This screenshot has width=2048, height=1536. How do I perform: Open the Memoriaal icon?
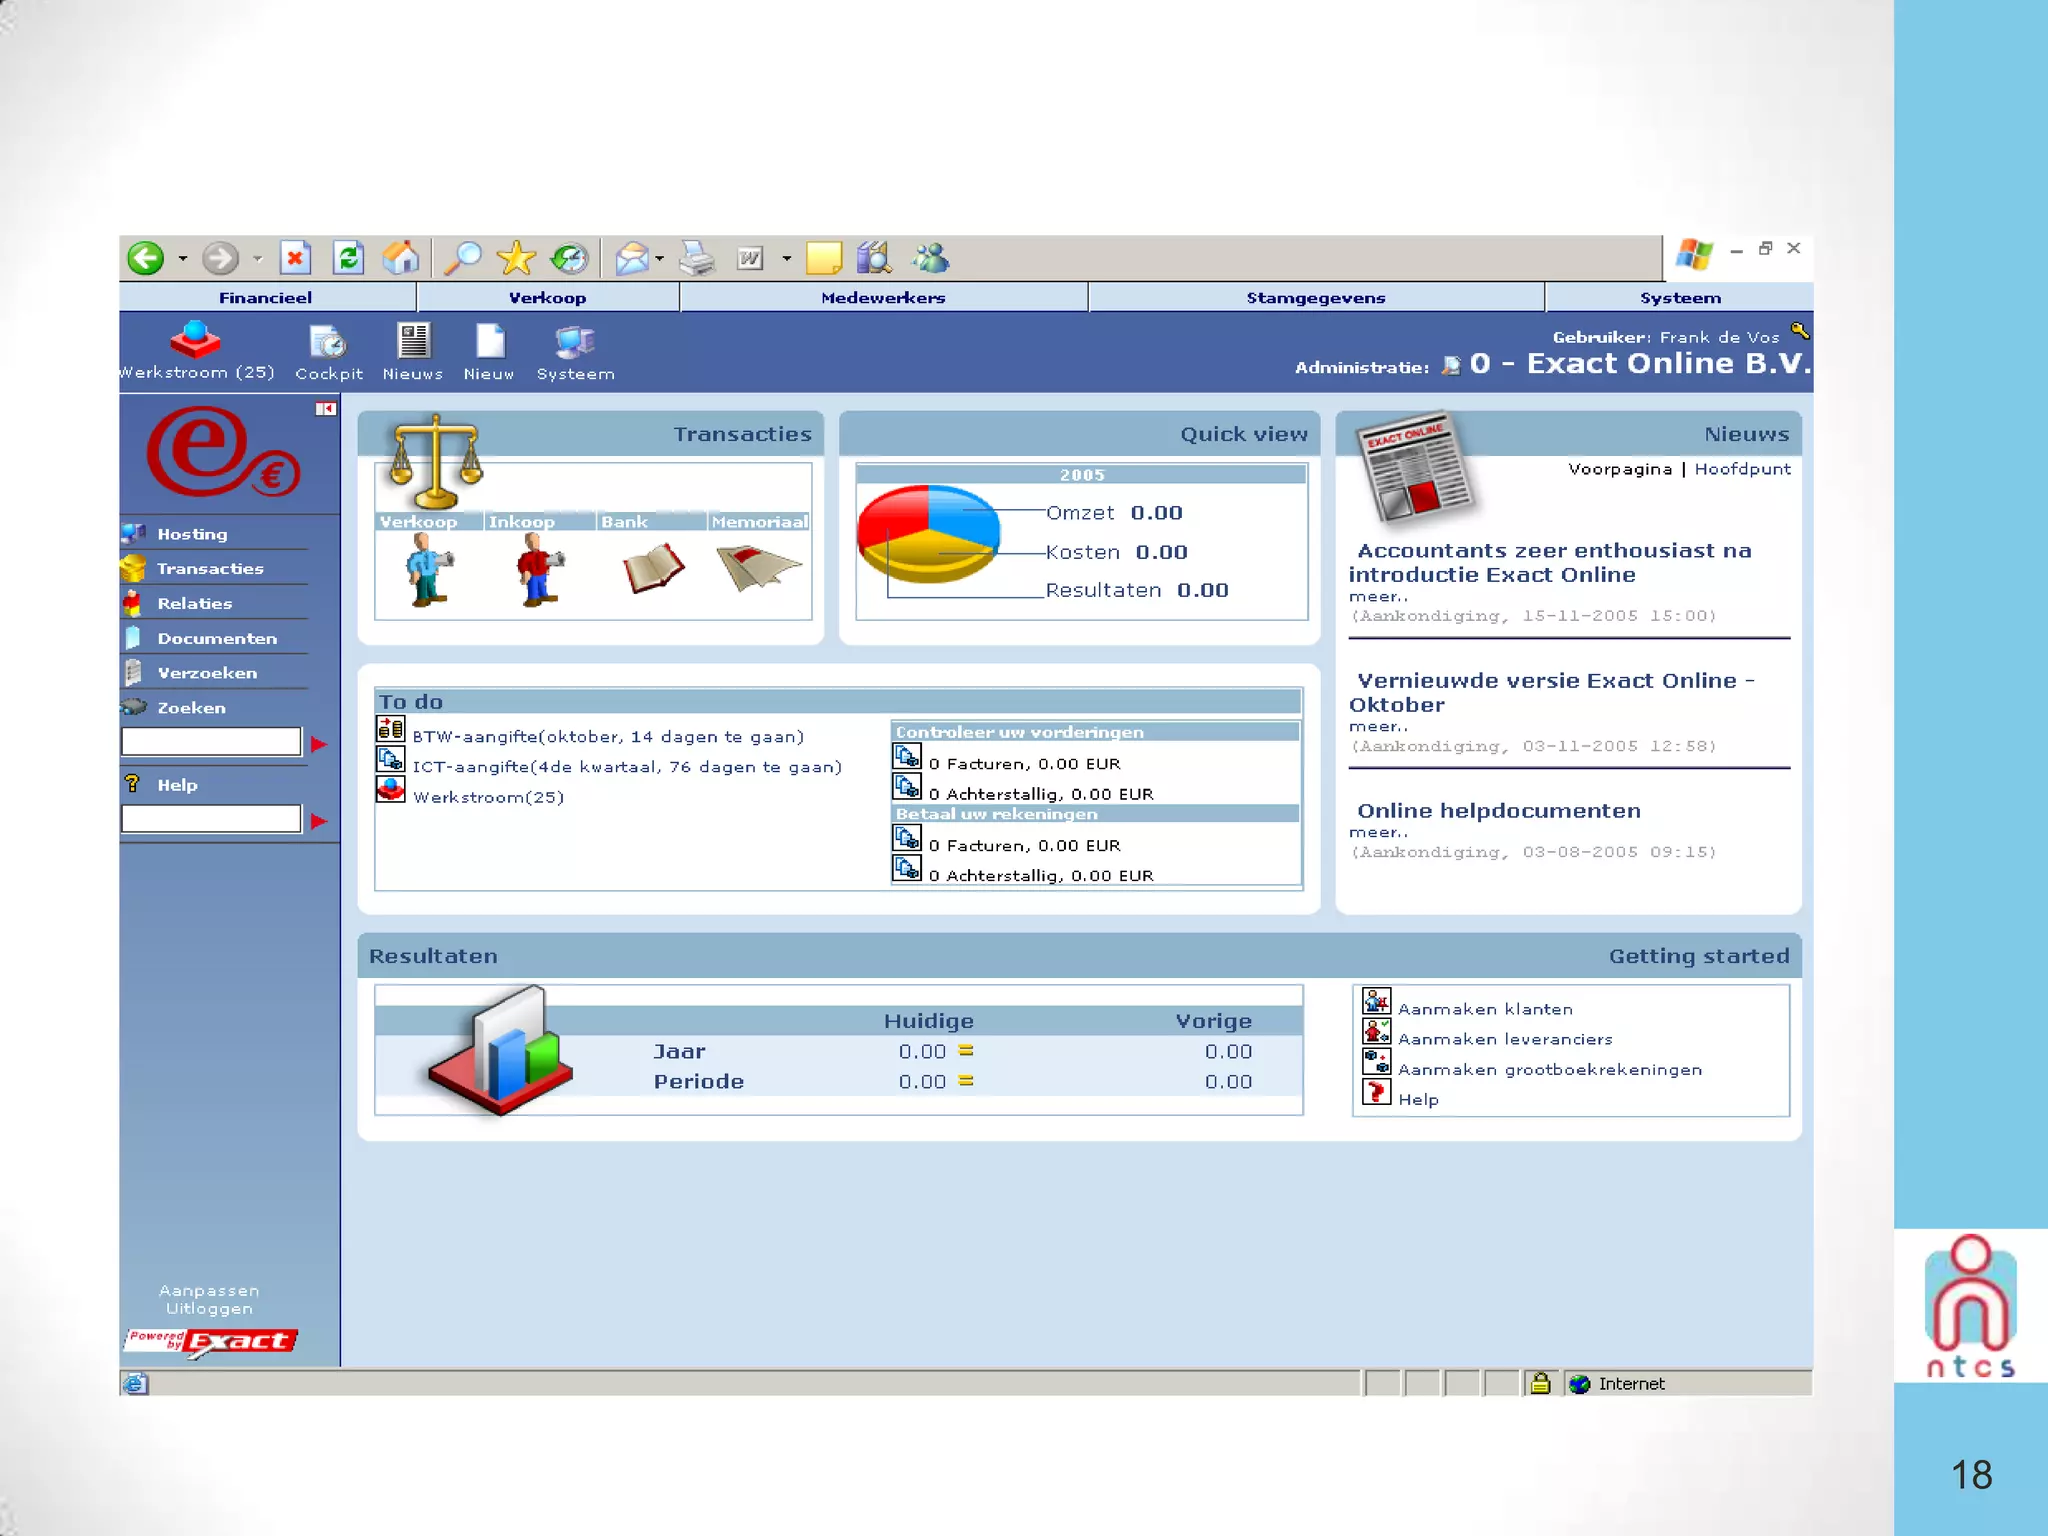[x=758, y=566]
